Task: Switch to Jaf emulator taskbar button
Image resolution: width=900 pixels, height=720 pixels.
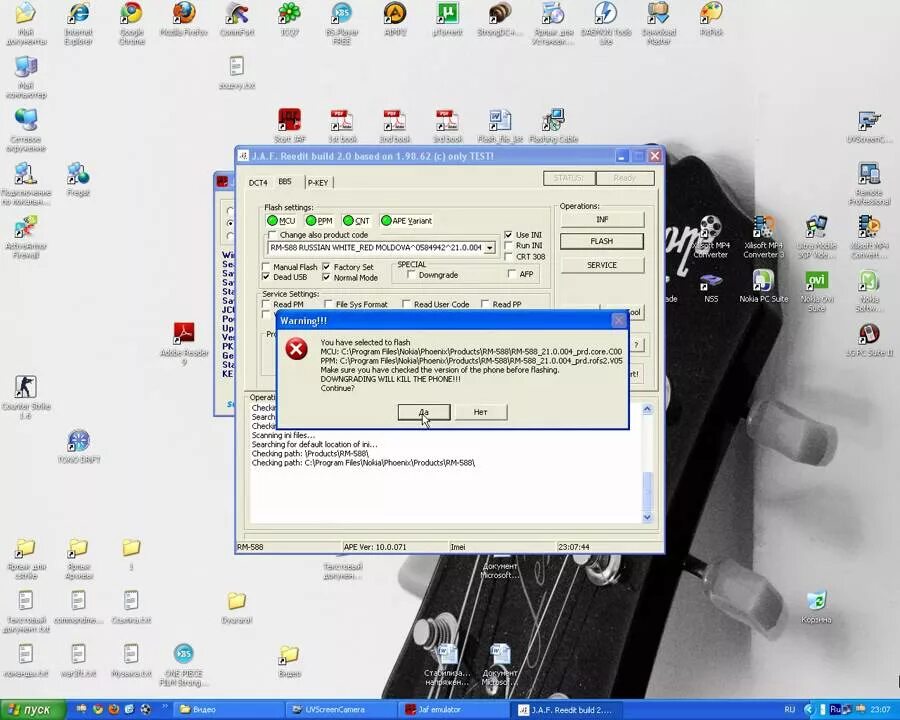Action: pos(451,710)
